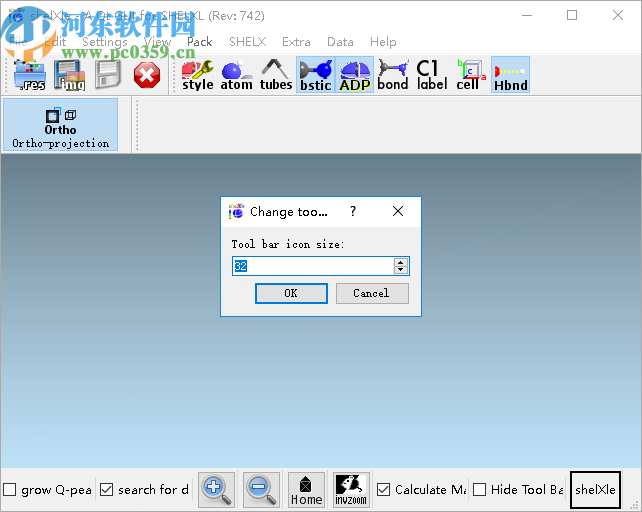Toggle atom label display

click(x=432, y=75)
